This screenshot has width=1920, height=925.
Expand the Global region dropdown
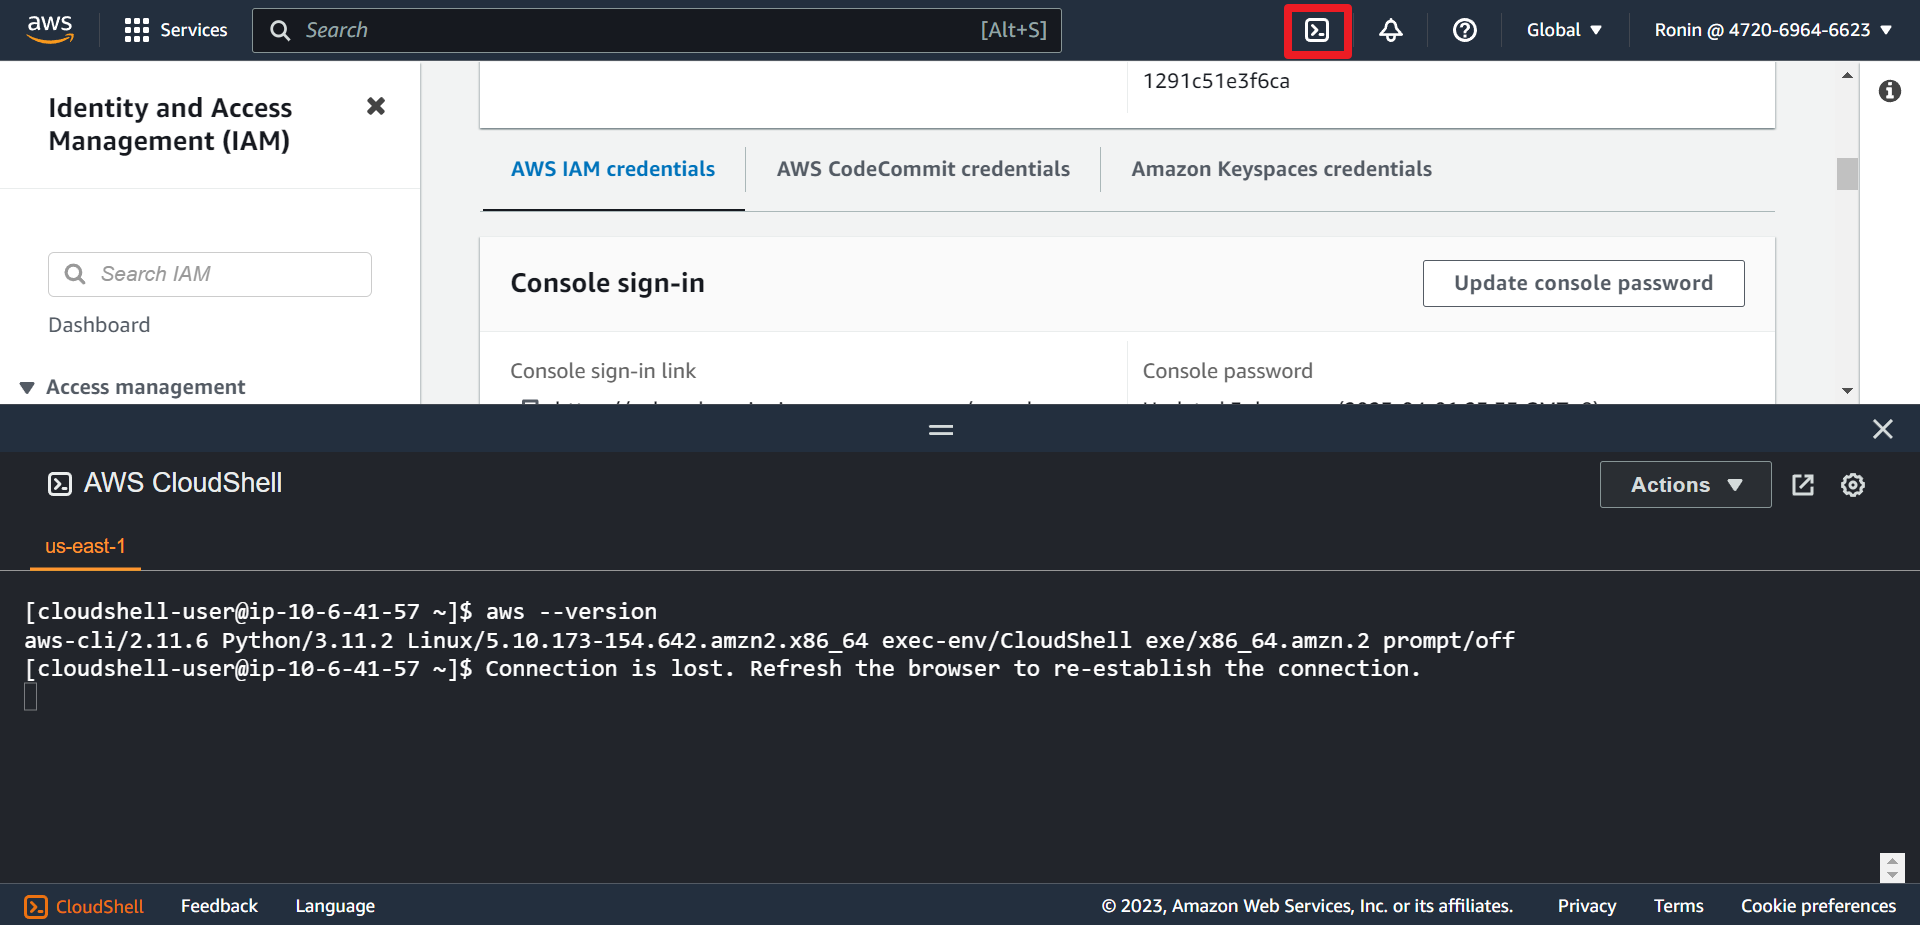pos(1564,30)
